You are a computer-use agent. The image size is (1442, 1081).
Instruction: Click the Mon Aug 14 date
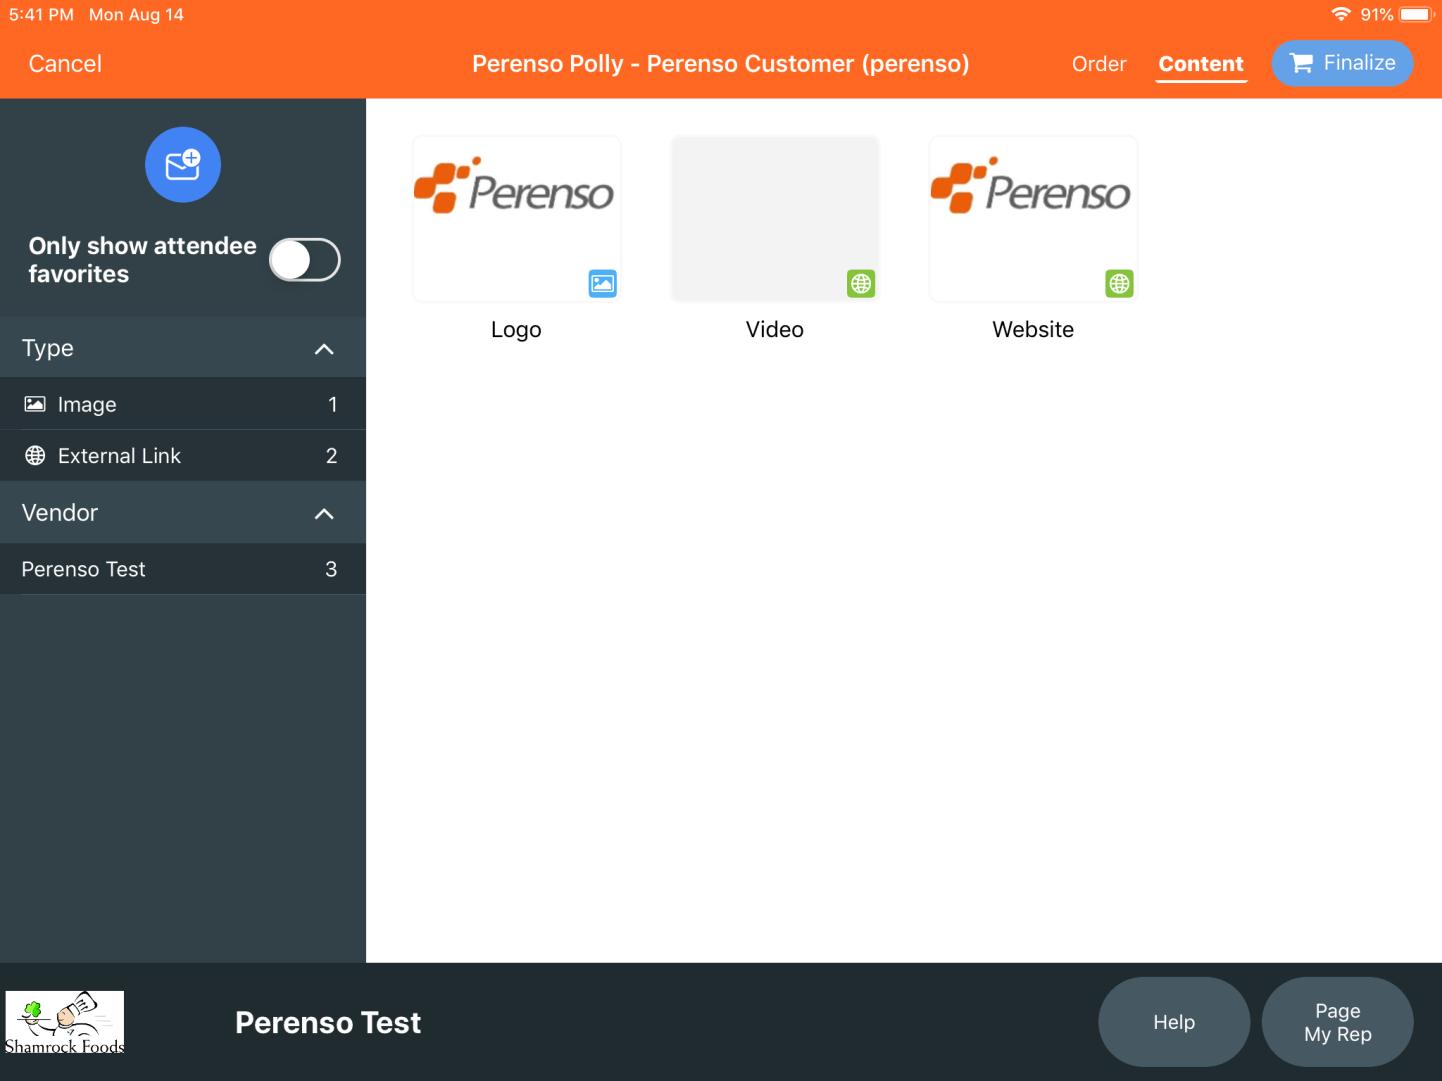click(136, 14)
